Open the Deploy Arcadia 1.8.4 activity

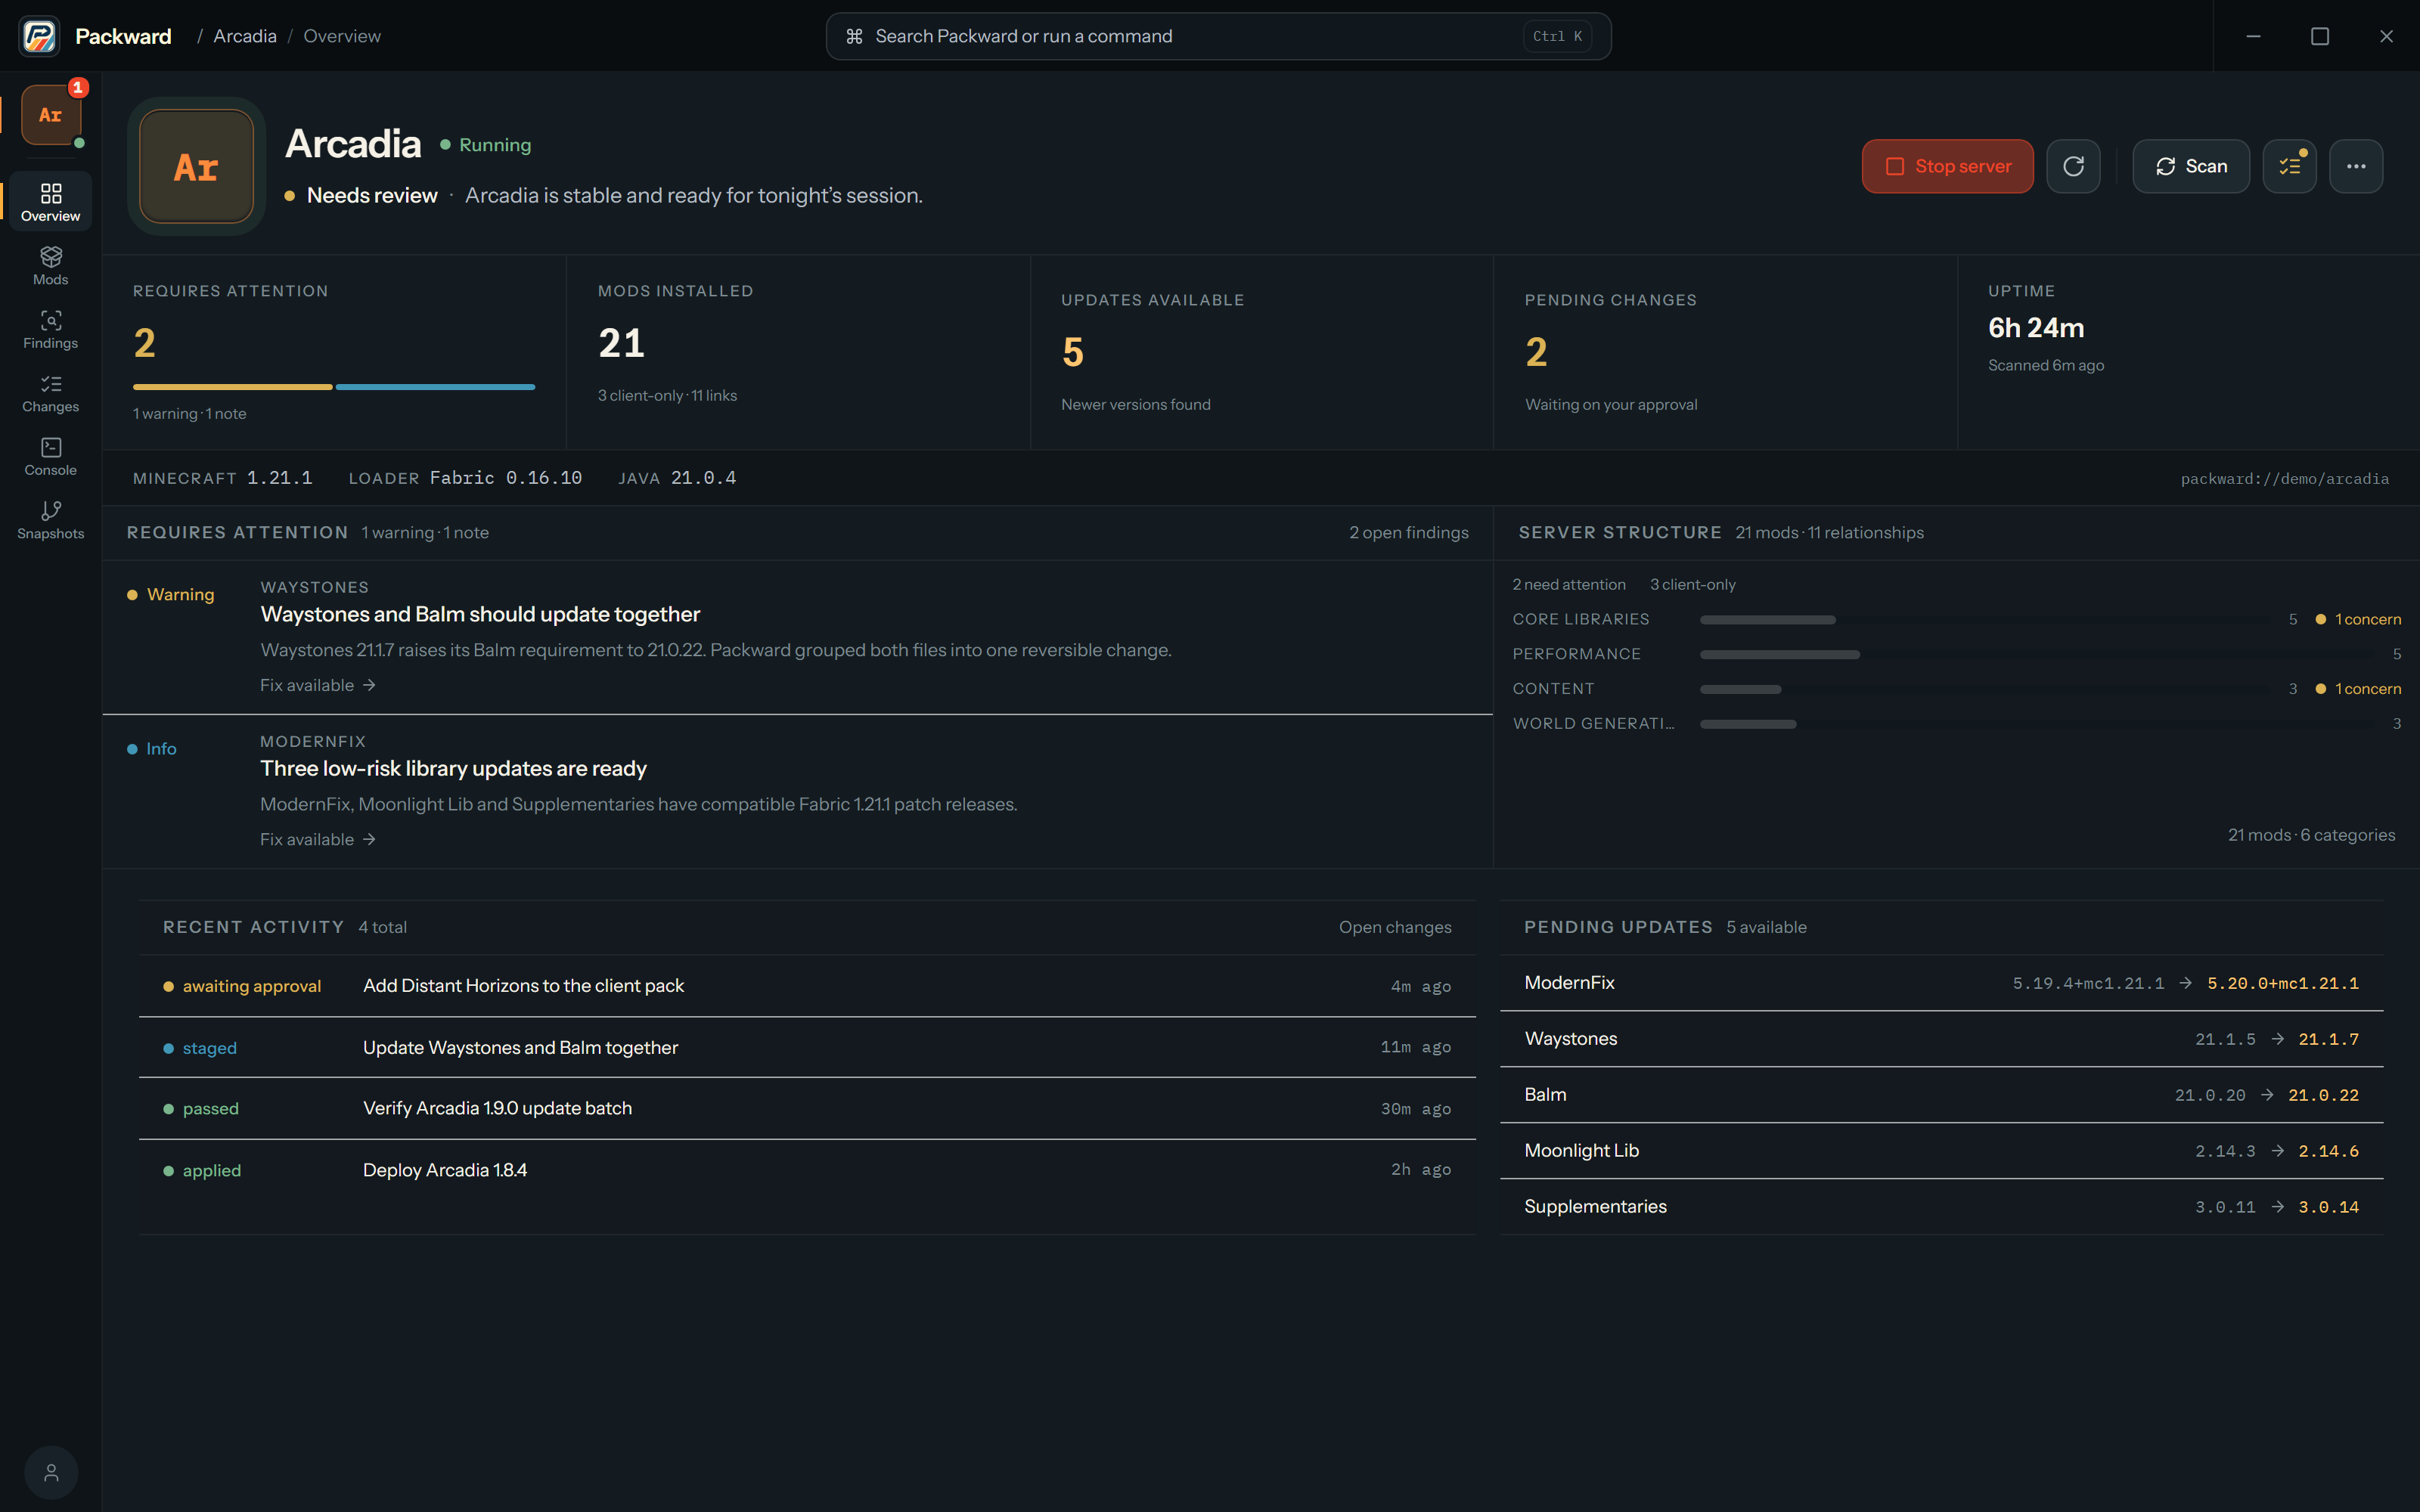pos(807,1170)
